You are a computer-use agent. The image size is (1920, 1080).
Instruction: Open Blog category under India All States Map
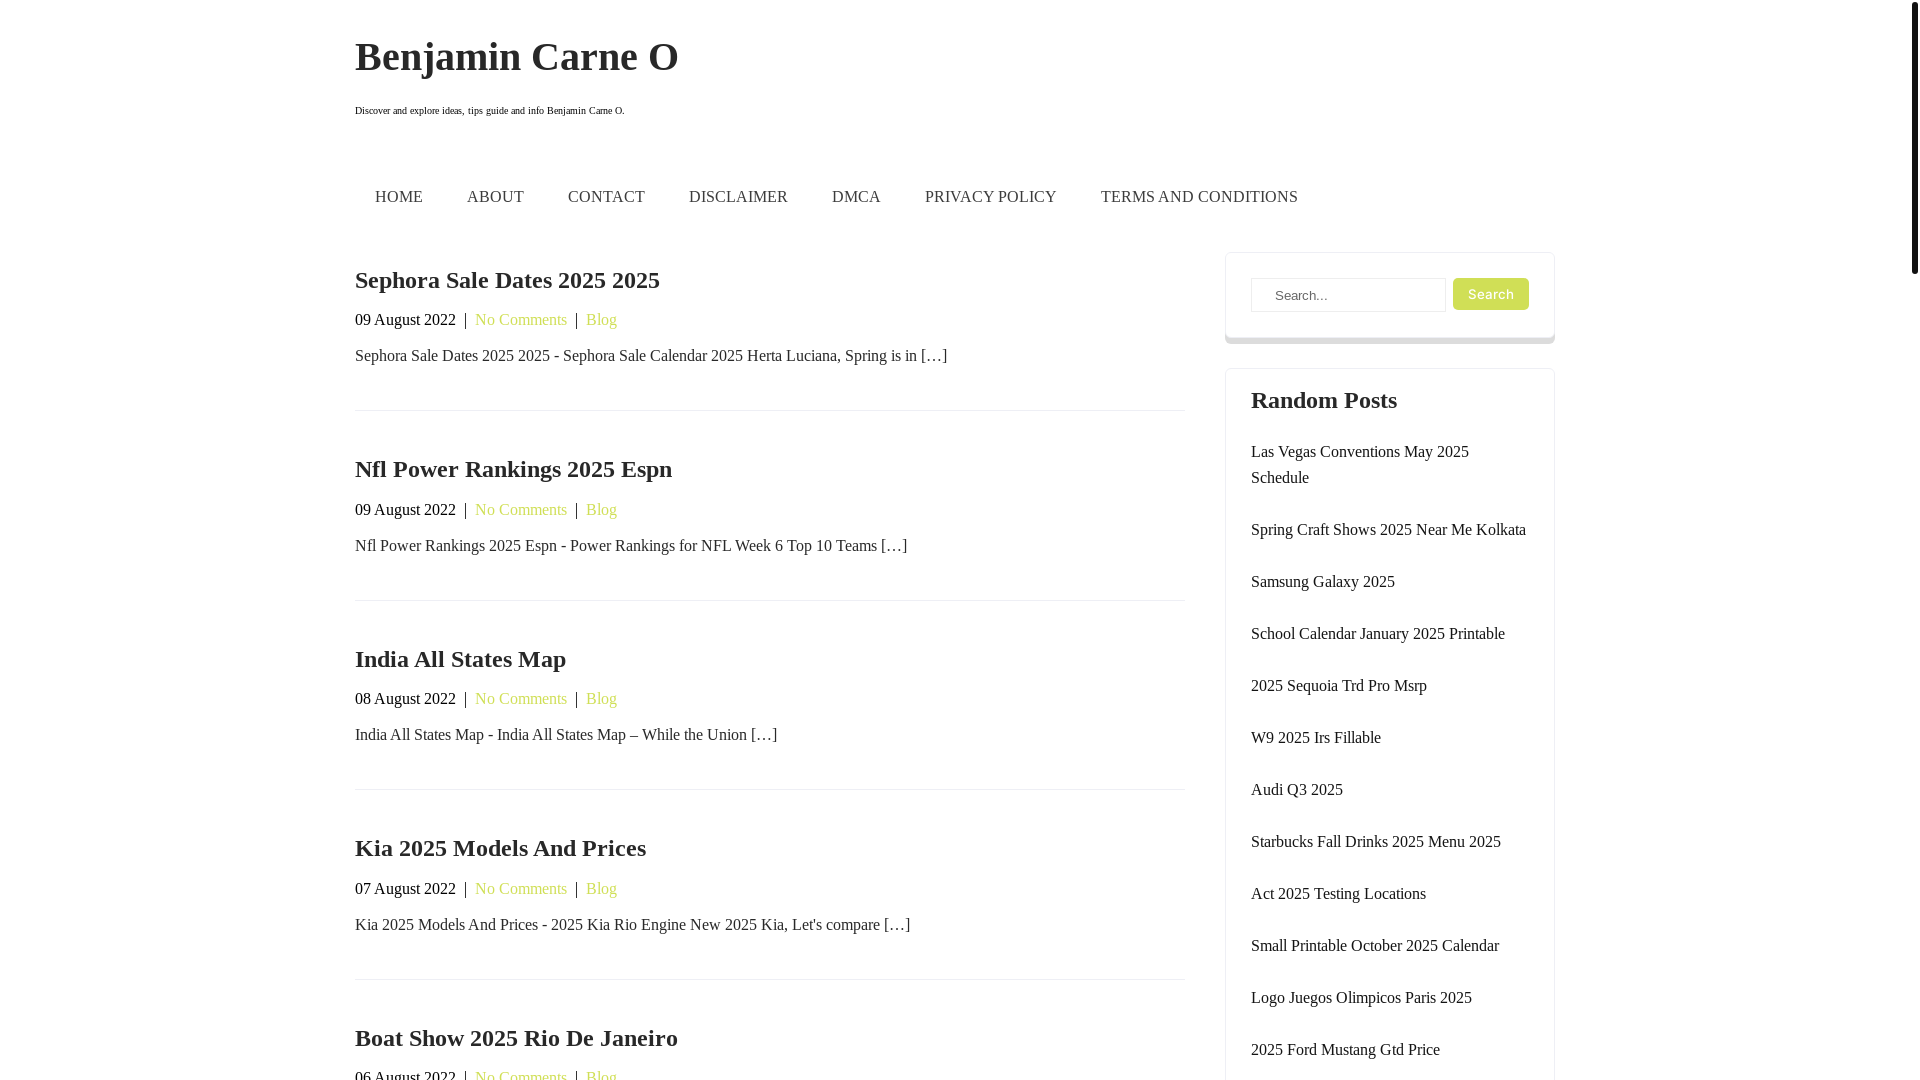tap(601, 699)
